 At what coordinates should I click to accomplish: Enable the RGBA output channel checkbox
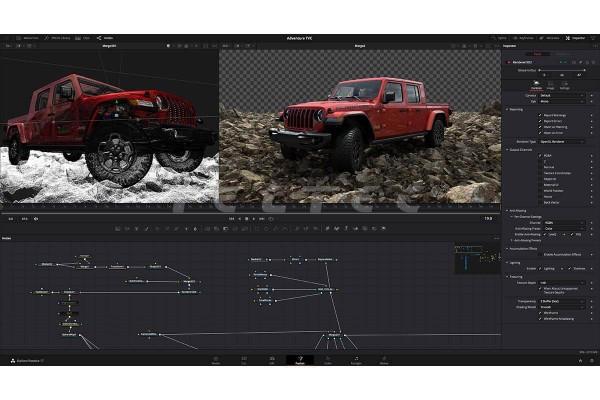pos(538,156)
